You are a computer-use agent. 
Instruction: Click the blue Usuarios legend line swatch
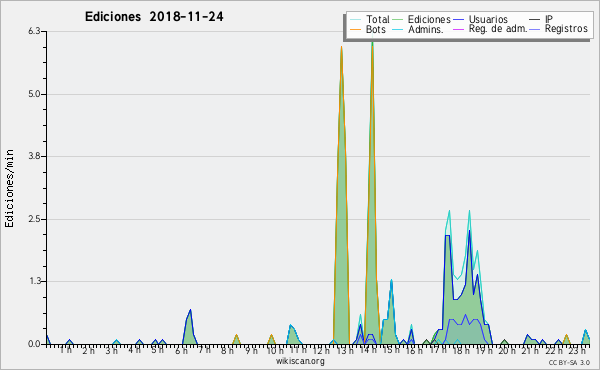click(458, 20)
